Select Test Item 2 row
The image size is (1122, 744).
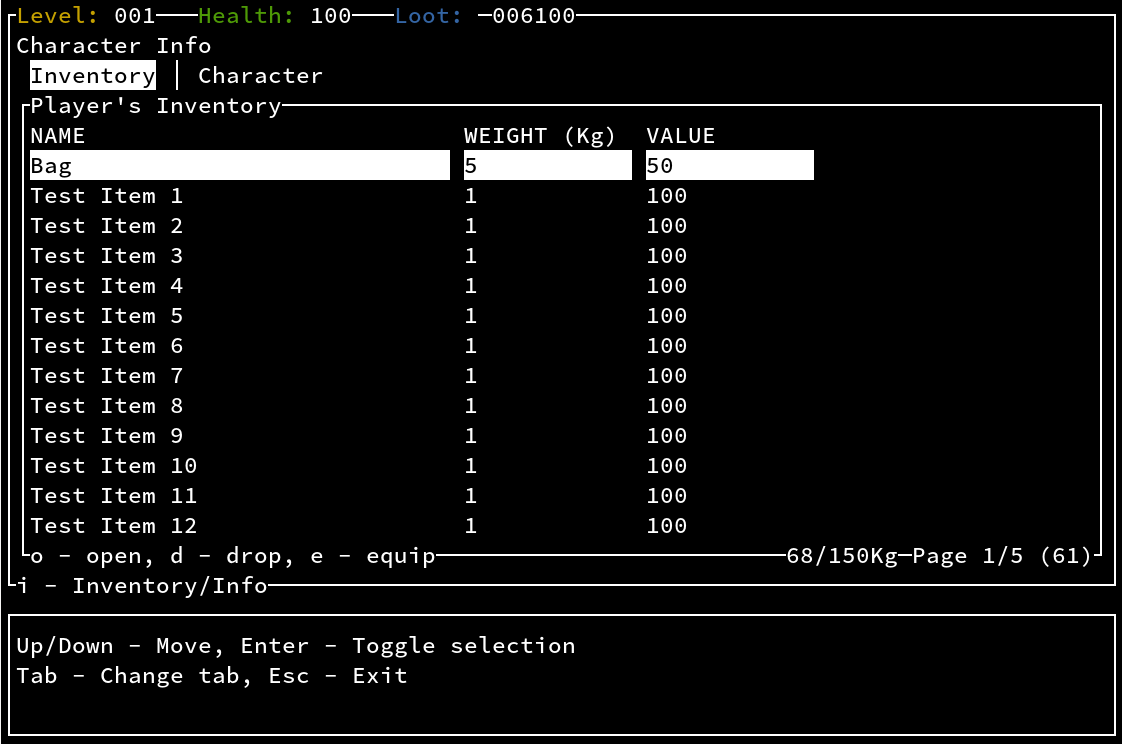point(107,226)
